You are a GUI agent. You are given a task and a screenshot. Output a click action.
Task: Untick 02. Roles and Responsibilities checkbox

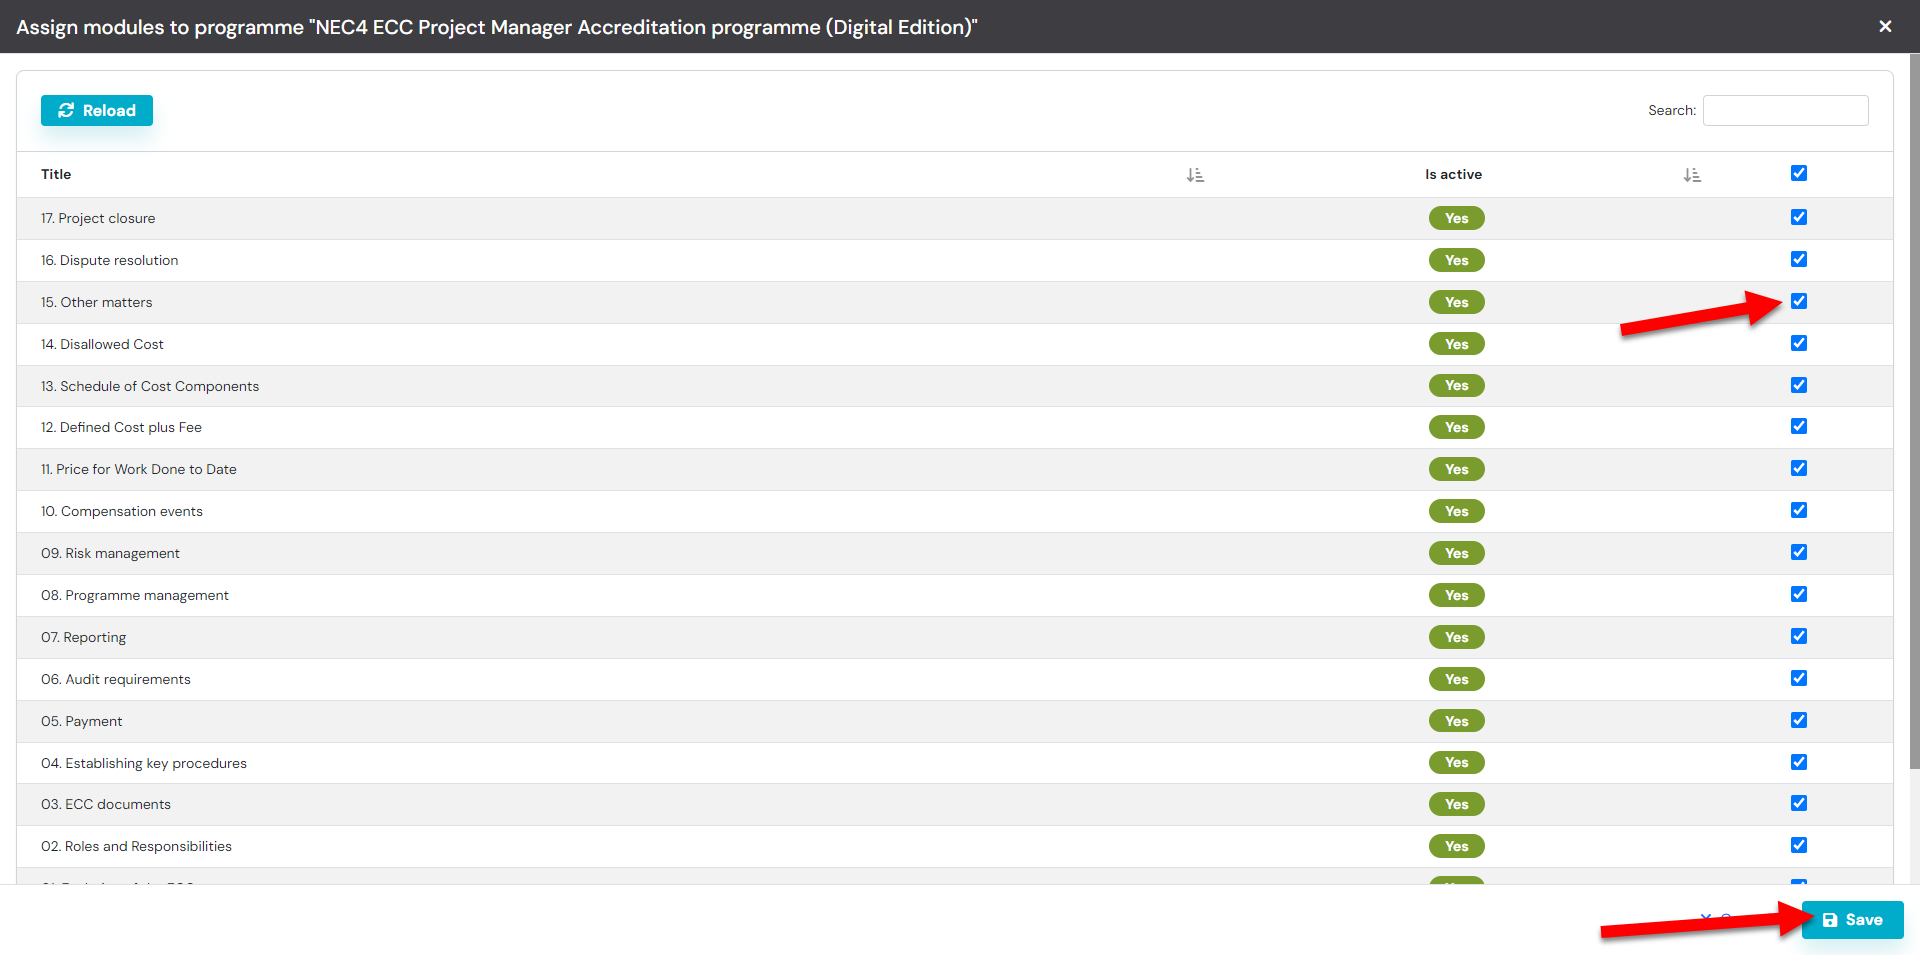click(1799, 845)
